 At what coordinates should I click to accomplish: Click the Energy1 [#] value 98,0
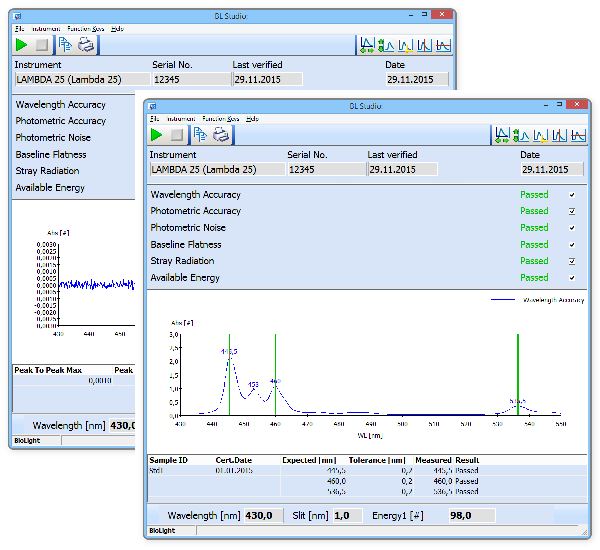tap(472, 516)
